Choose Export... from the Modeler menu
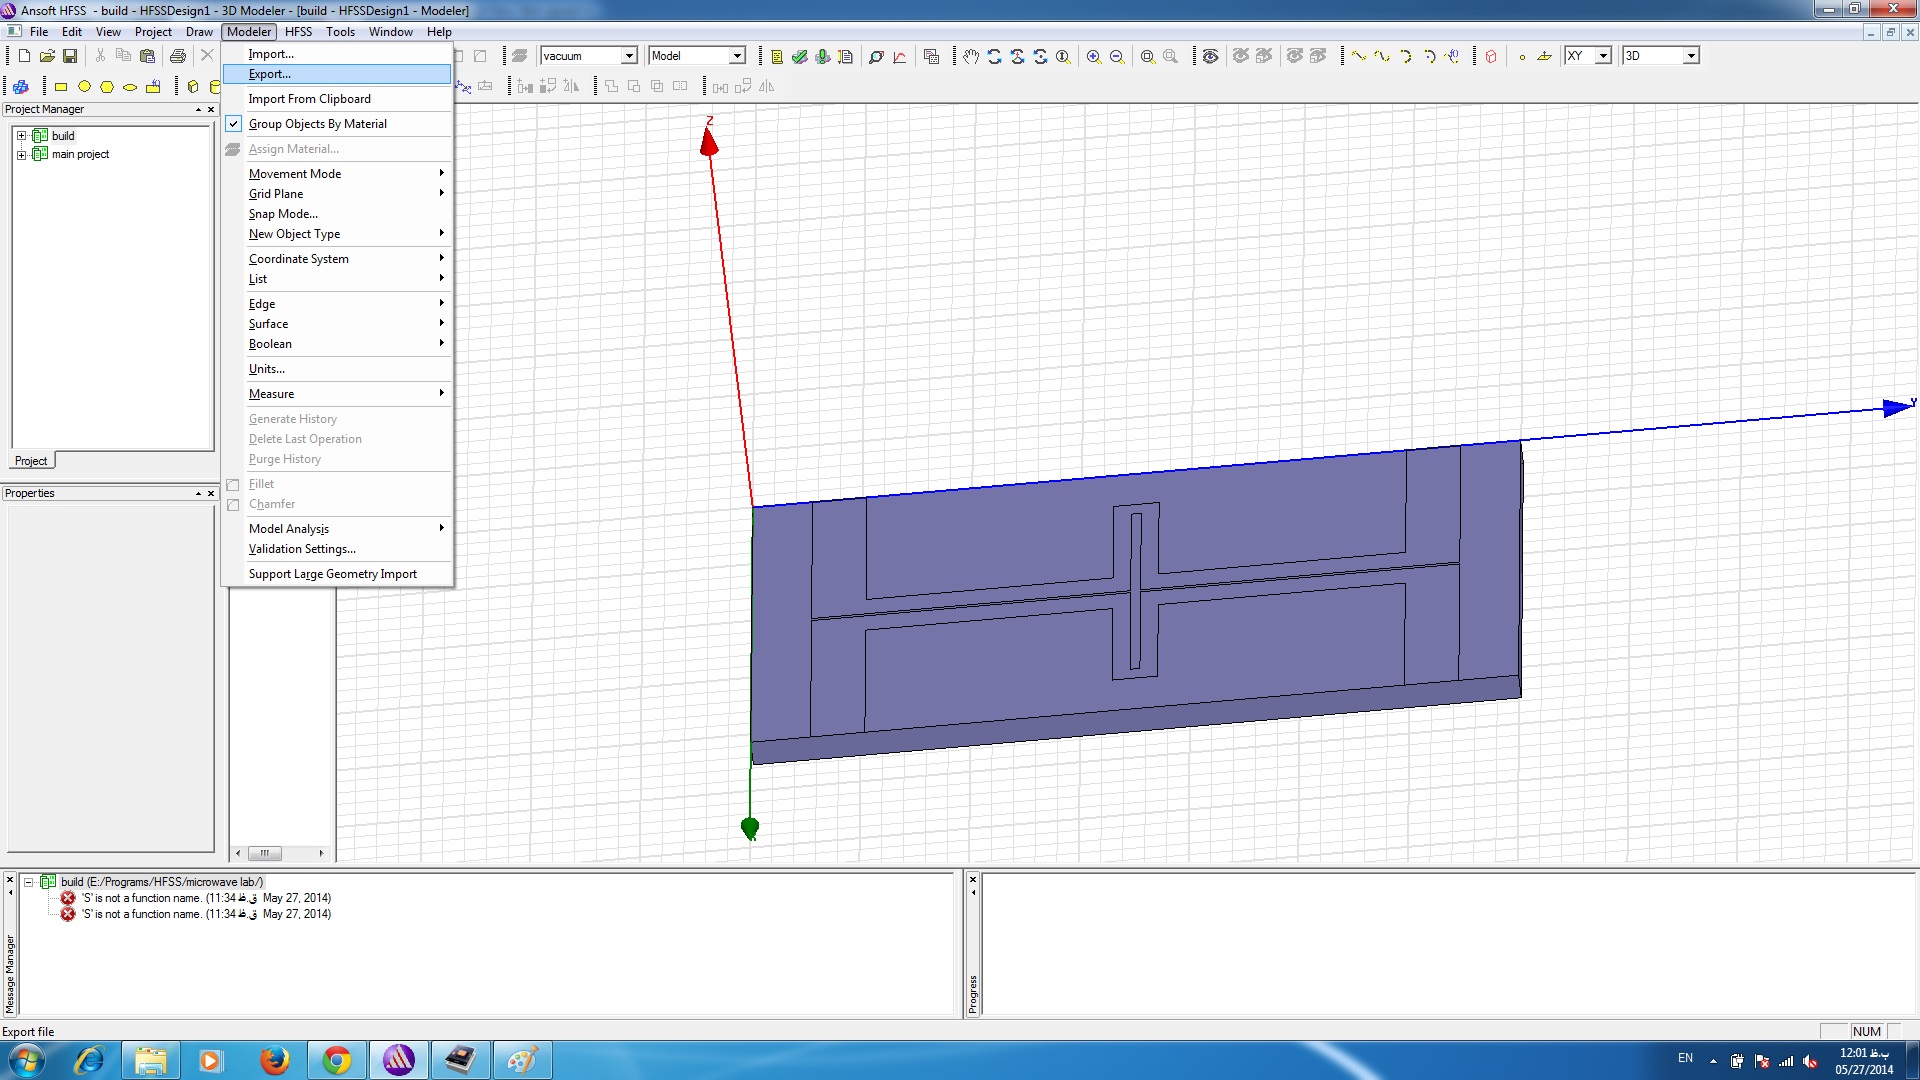Image resolution: width=1920 pixels, height=1080 pixels. pyautogui.click(x=270, y=74)
